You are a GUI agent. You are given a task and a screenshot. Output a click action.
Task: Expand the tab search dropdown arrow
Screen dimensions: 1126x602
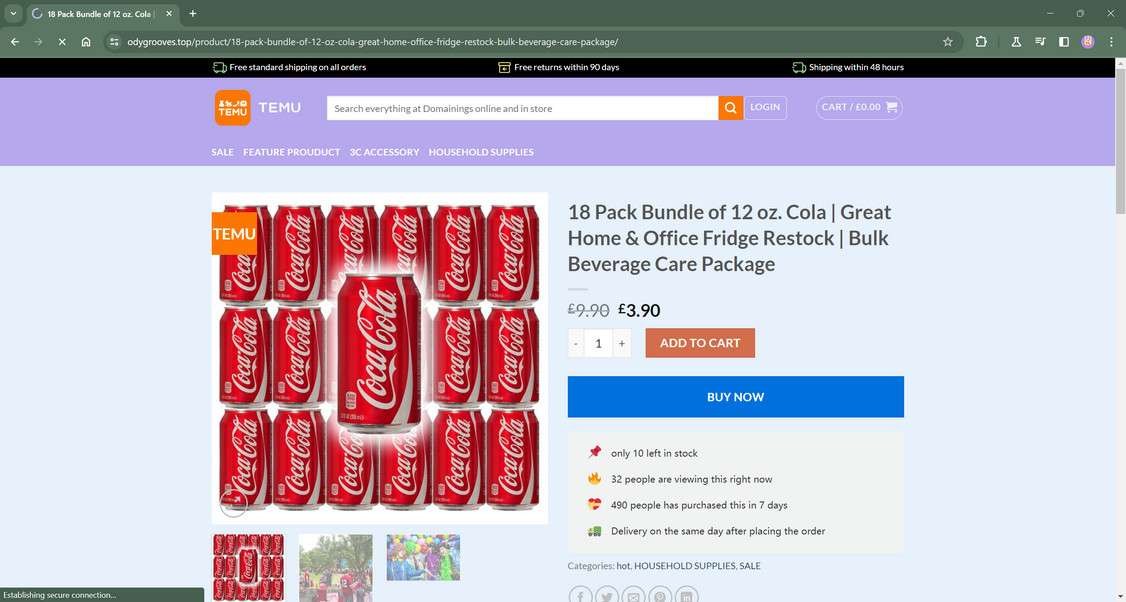(13, 13)
